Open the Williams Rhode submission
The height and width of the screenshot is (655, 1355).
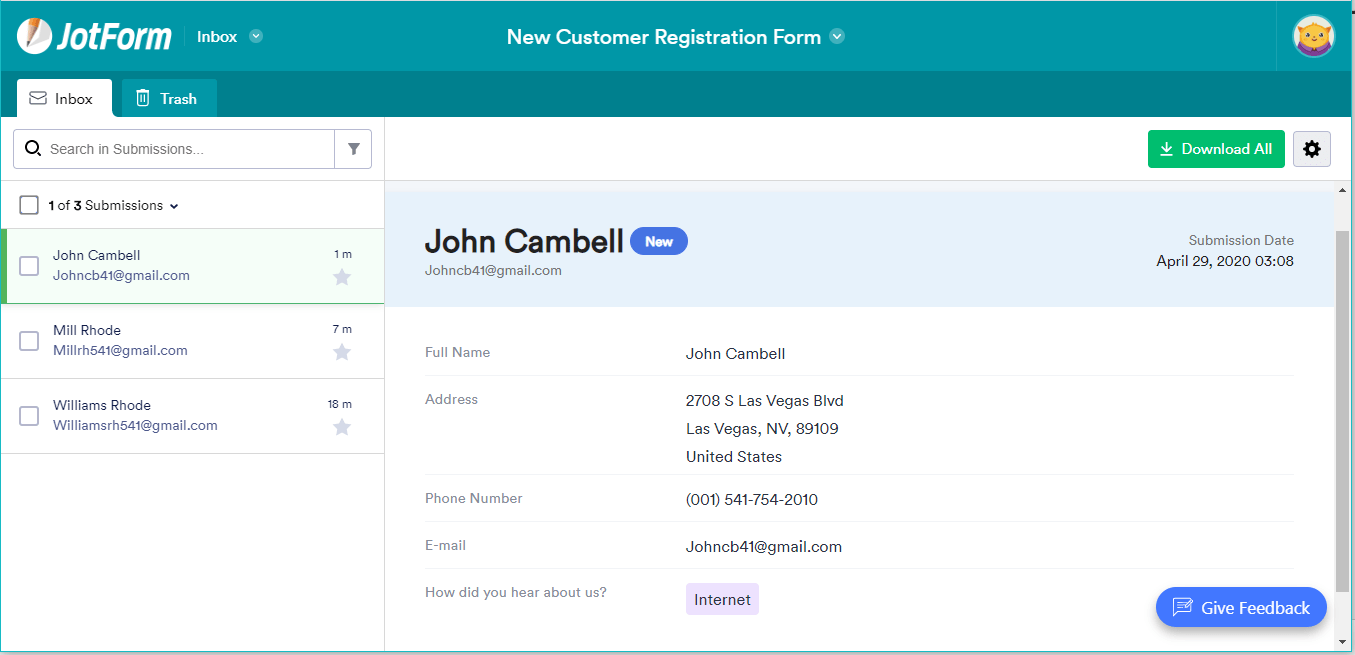(192, 416)
